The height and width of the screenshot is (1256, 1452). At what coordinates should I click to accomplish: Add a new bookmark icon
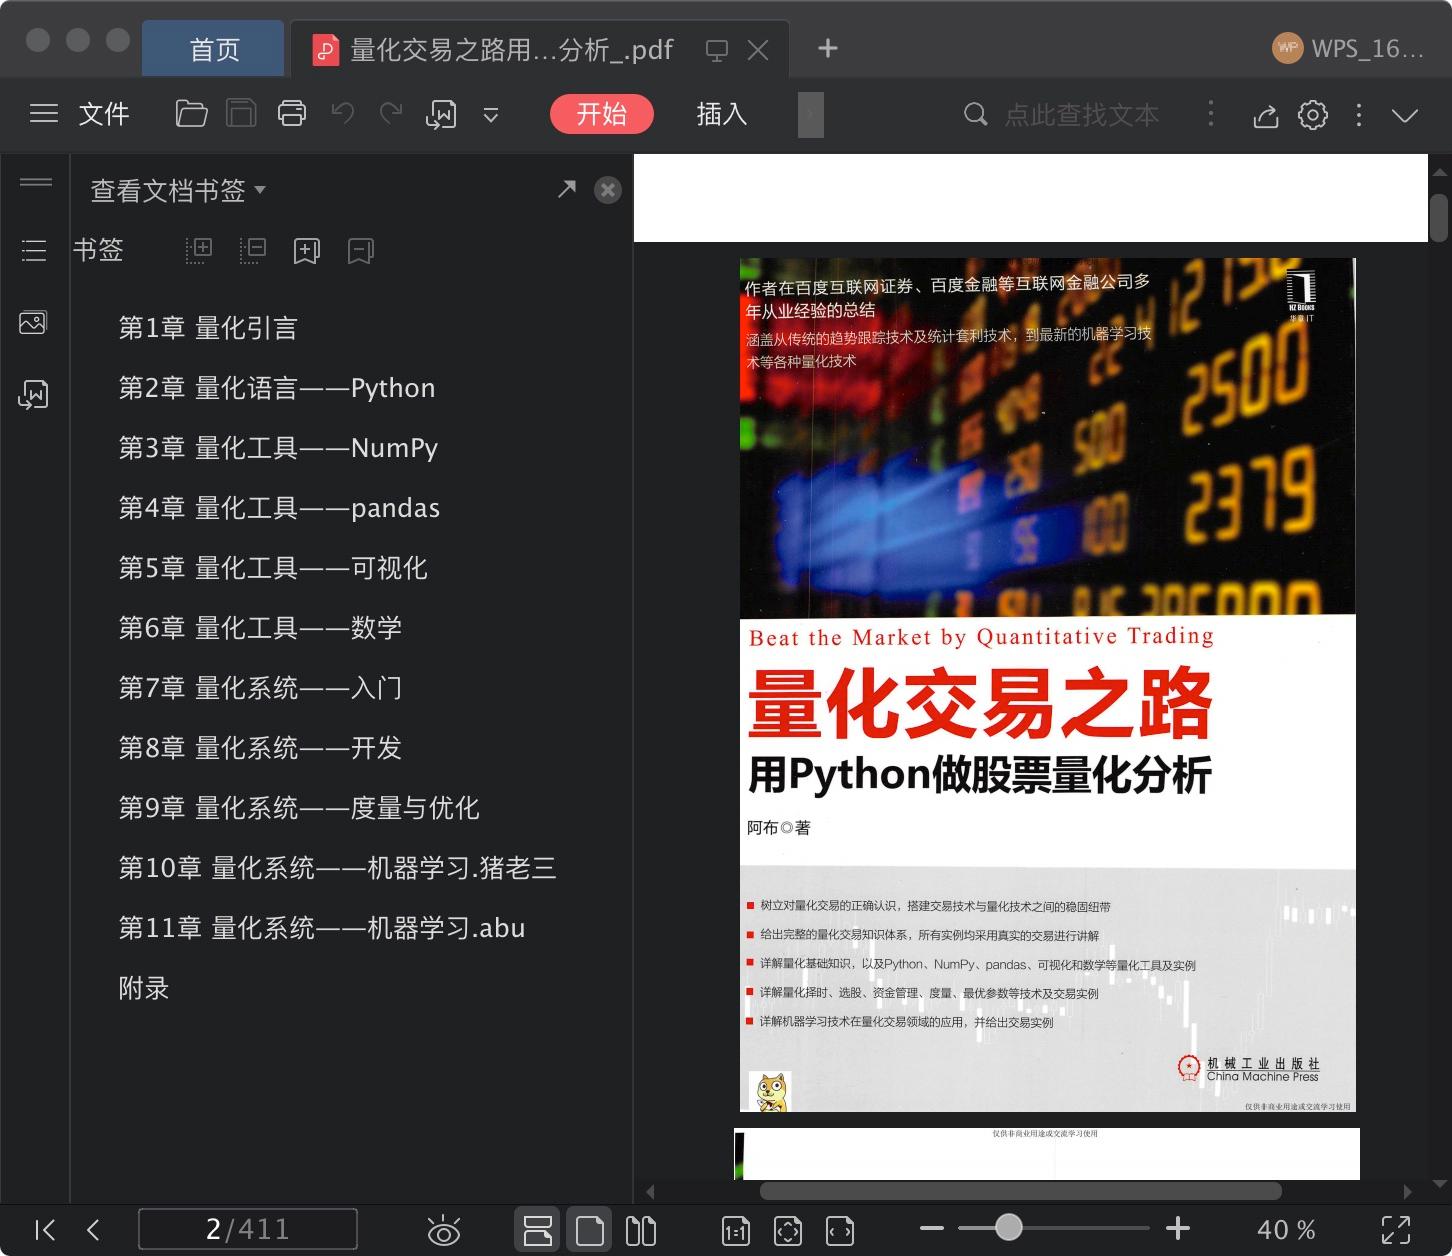[307, 251]
